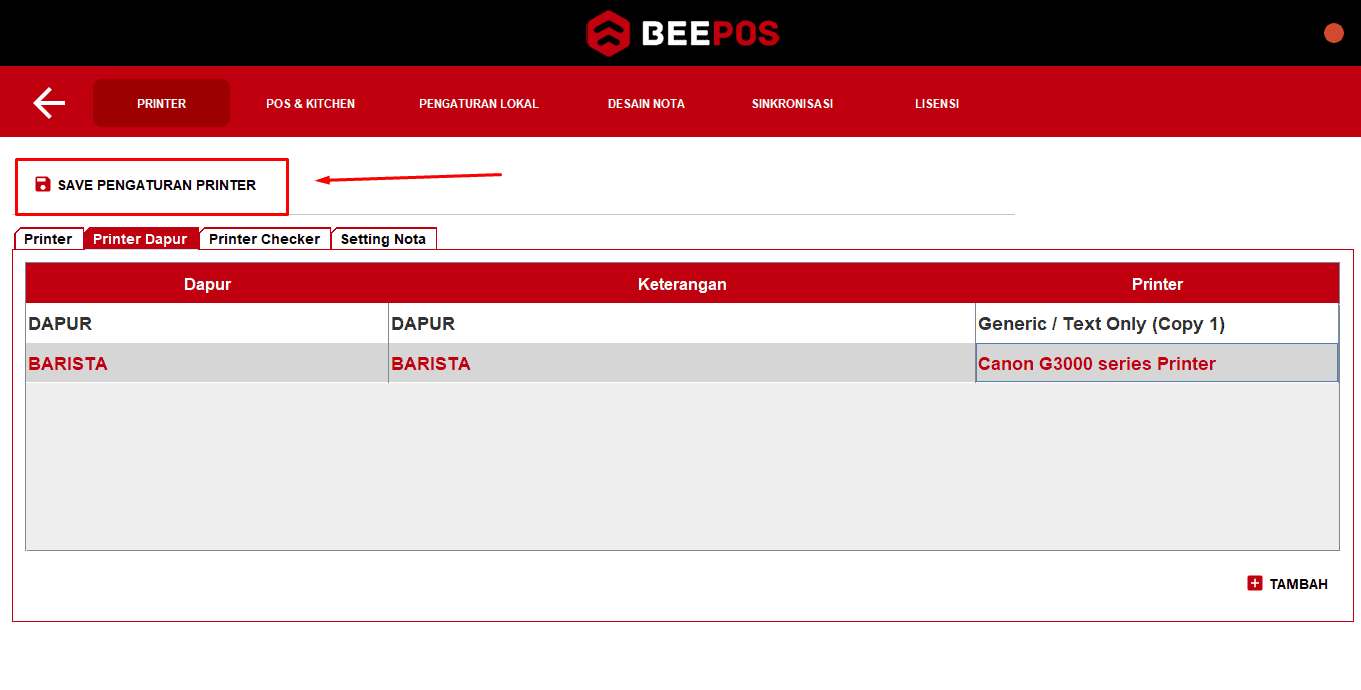Open the Printer menu in navigation bar

pyautogui.click(x=161, y=104)
